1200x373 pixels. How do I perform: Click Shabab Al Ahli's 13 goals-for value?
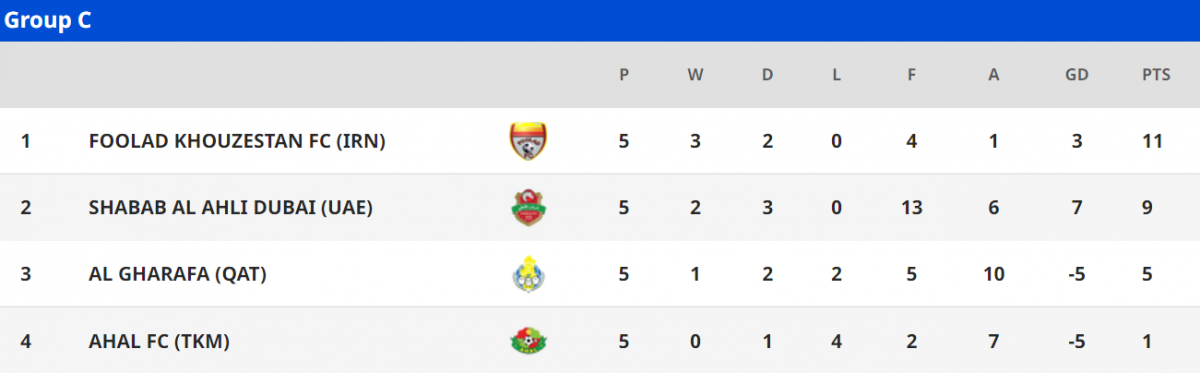[912, 208]
